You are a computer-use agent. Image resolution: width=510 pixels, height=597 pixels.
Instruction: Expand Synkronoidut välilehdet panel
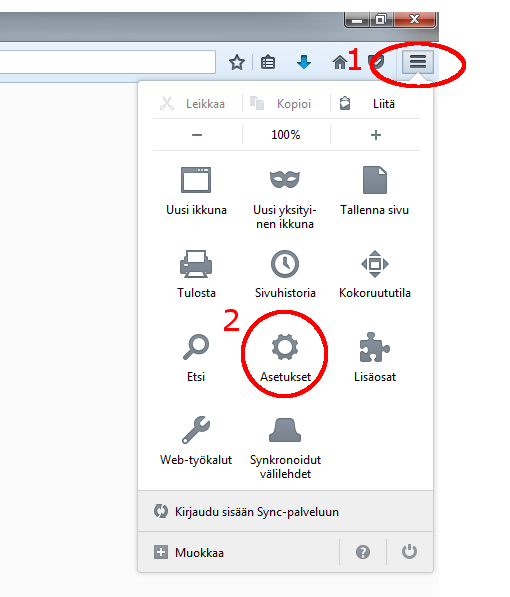(285, 447)
